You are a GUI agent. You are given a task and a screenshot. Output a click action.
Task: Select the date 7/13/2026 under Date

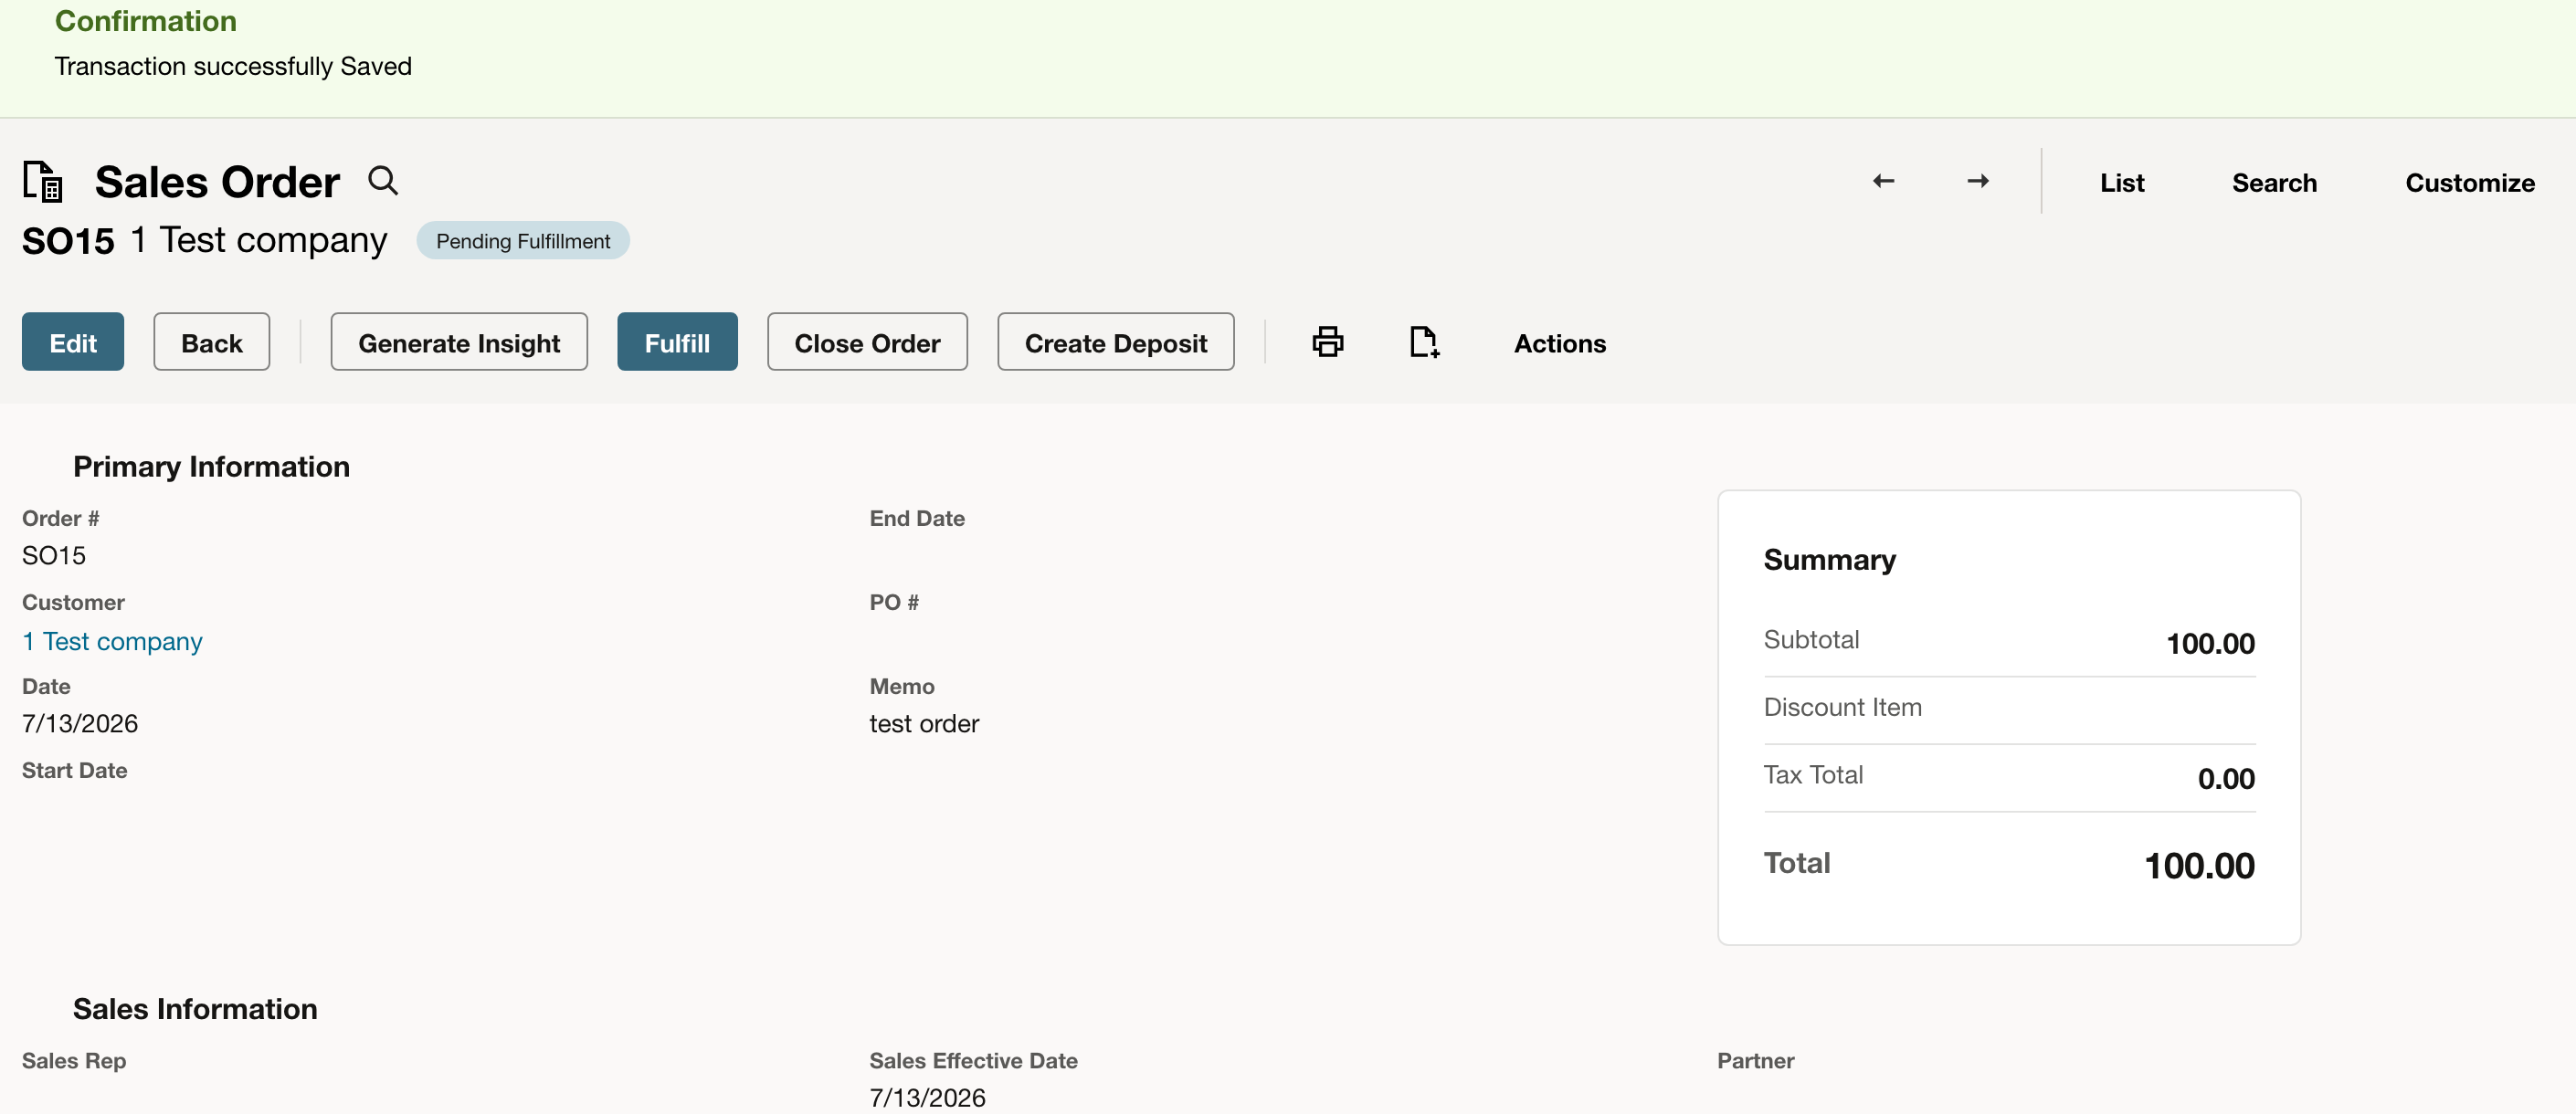coord(80,723)
